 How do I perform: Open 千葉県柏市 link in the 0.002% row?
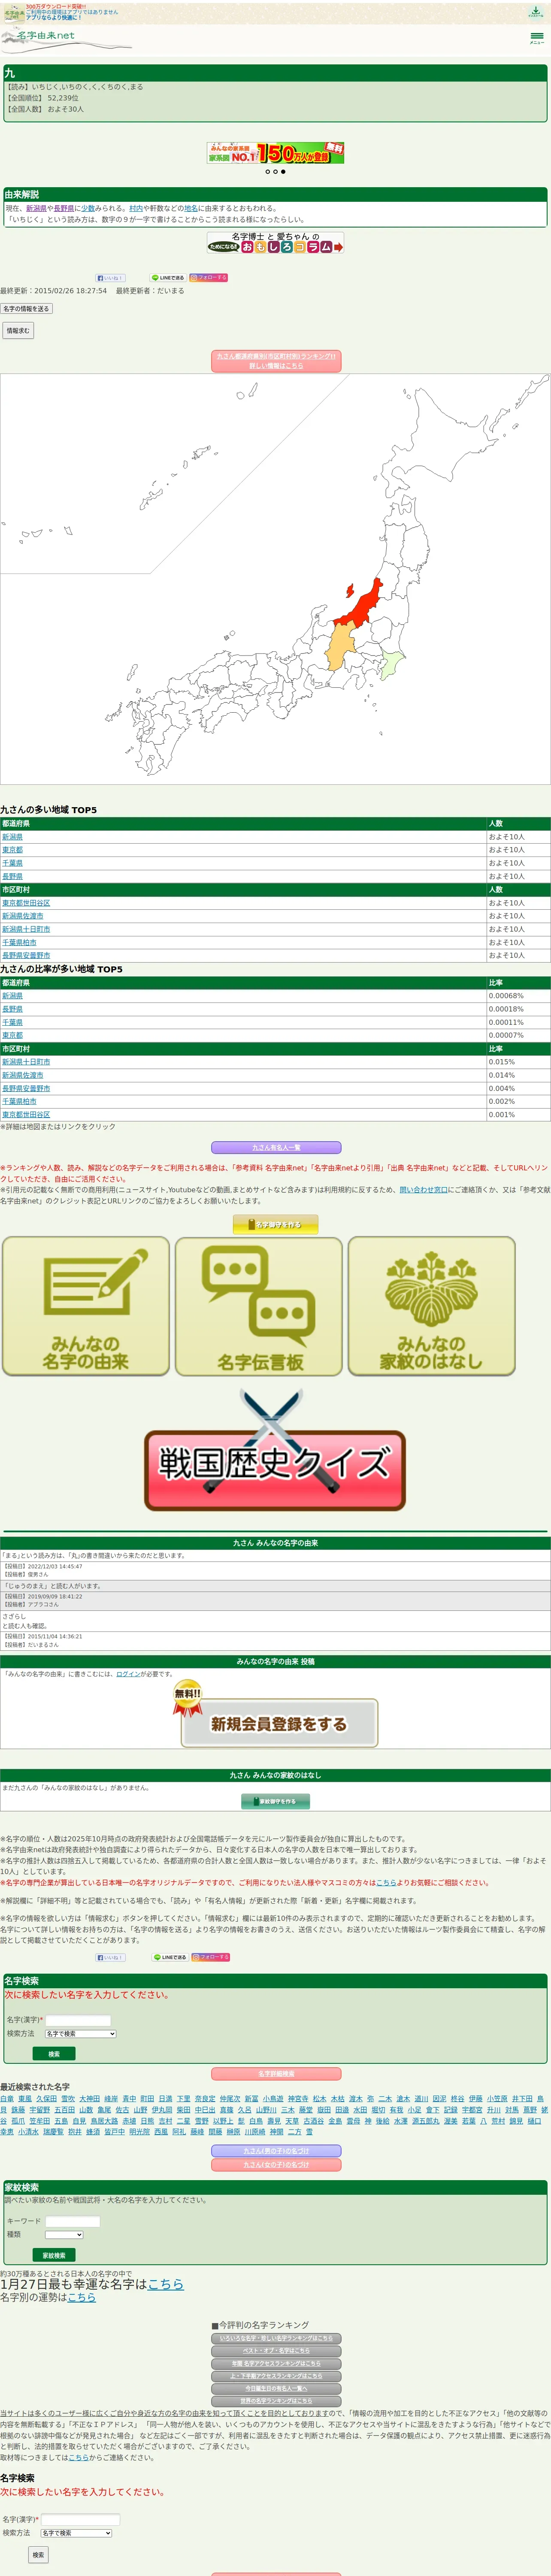coord(19,1101)
